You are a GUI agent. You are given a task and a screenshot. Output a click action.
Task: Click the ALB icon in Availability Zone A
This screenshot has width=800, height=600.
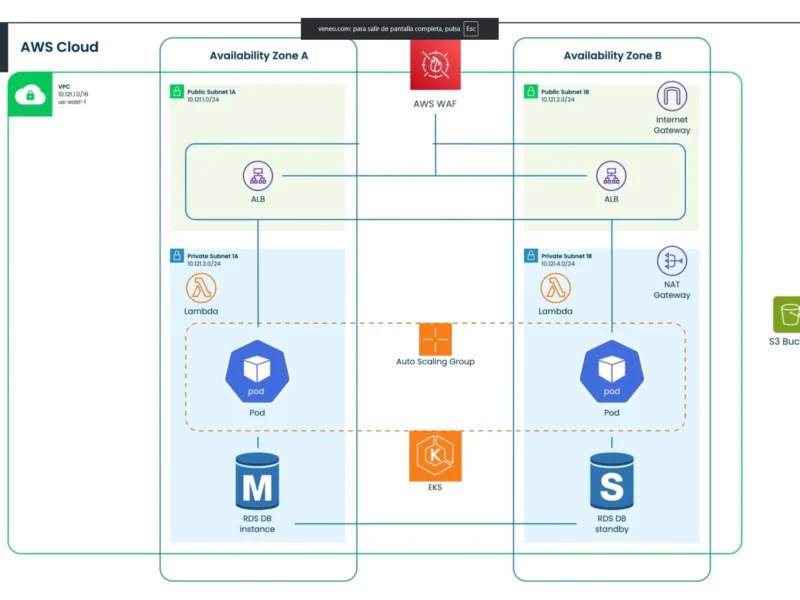(x=258, y=176)
